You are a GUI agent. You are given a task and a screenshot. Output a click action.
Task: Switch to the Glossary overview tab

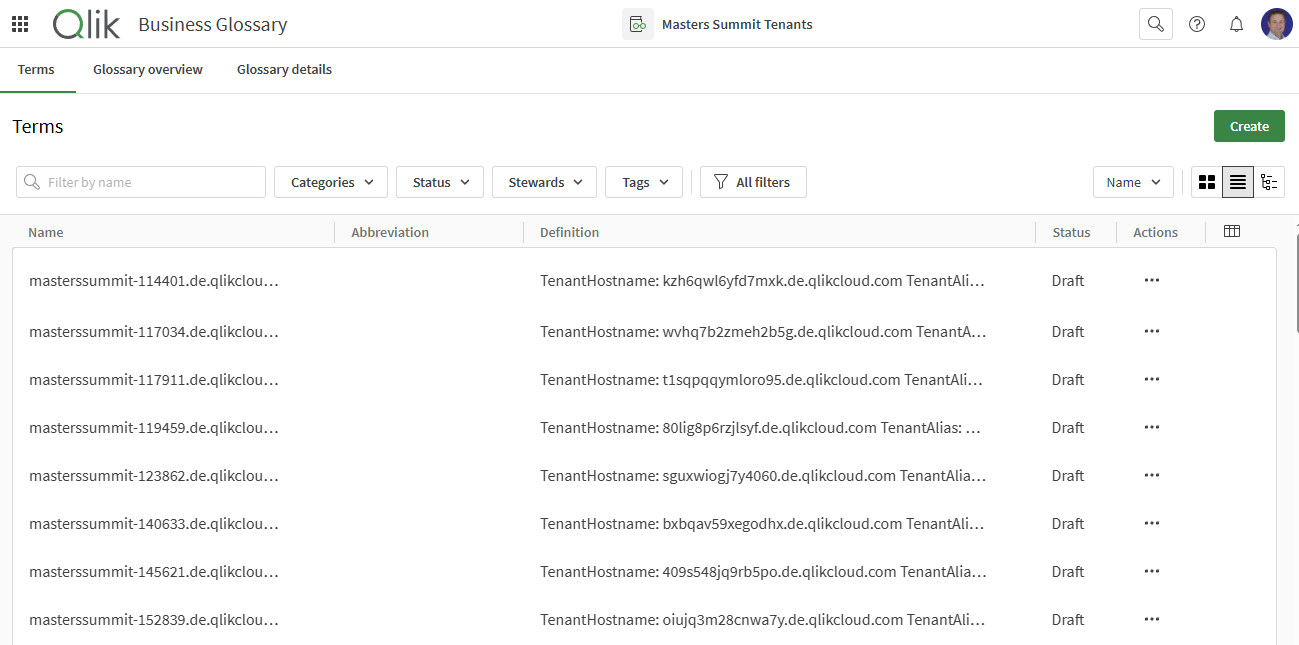tap(148, 70)
